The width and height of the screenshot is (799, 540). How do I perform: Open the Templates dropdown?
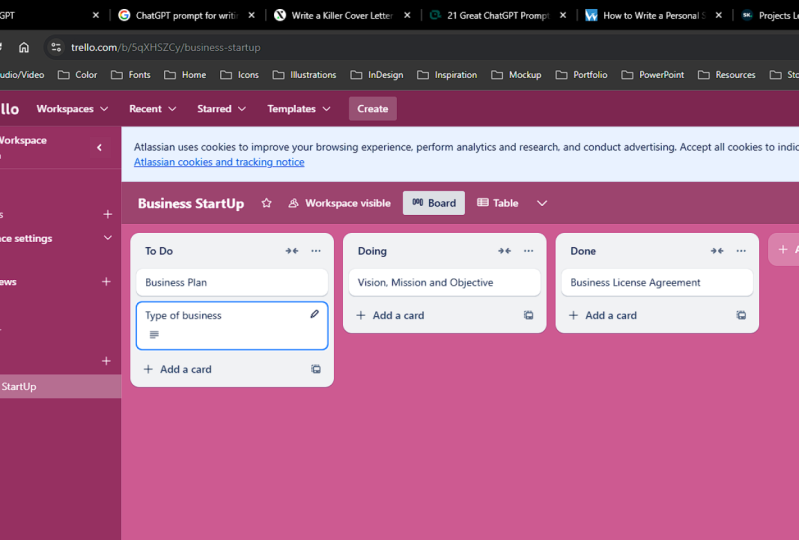click(x=299, y=109)
